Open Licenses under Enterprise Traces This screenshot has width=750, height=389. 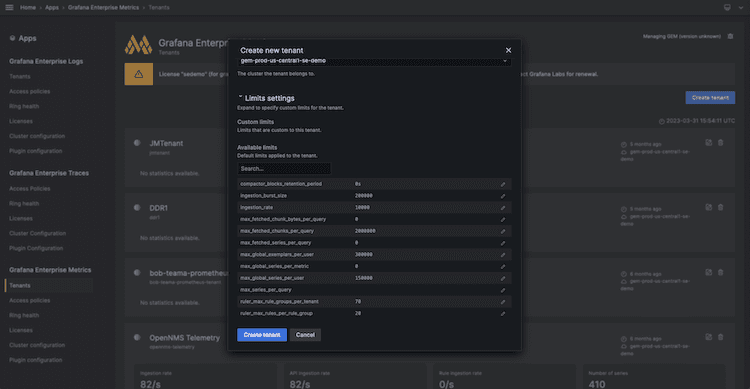pos(21,218)
